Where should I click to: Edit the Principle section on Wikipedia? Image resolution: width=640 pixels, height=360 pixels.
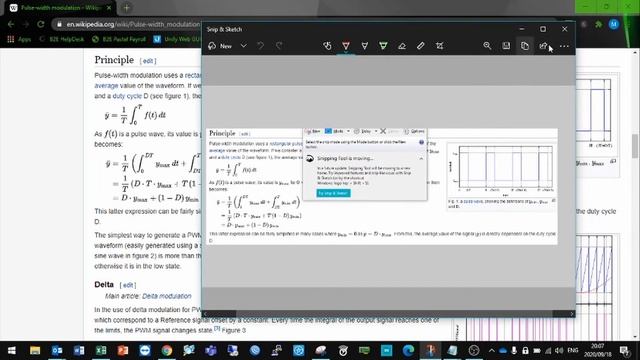(148, 61)
